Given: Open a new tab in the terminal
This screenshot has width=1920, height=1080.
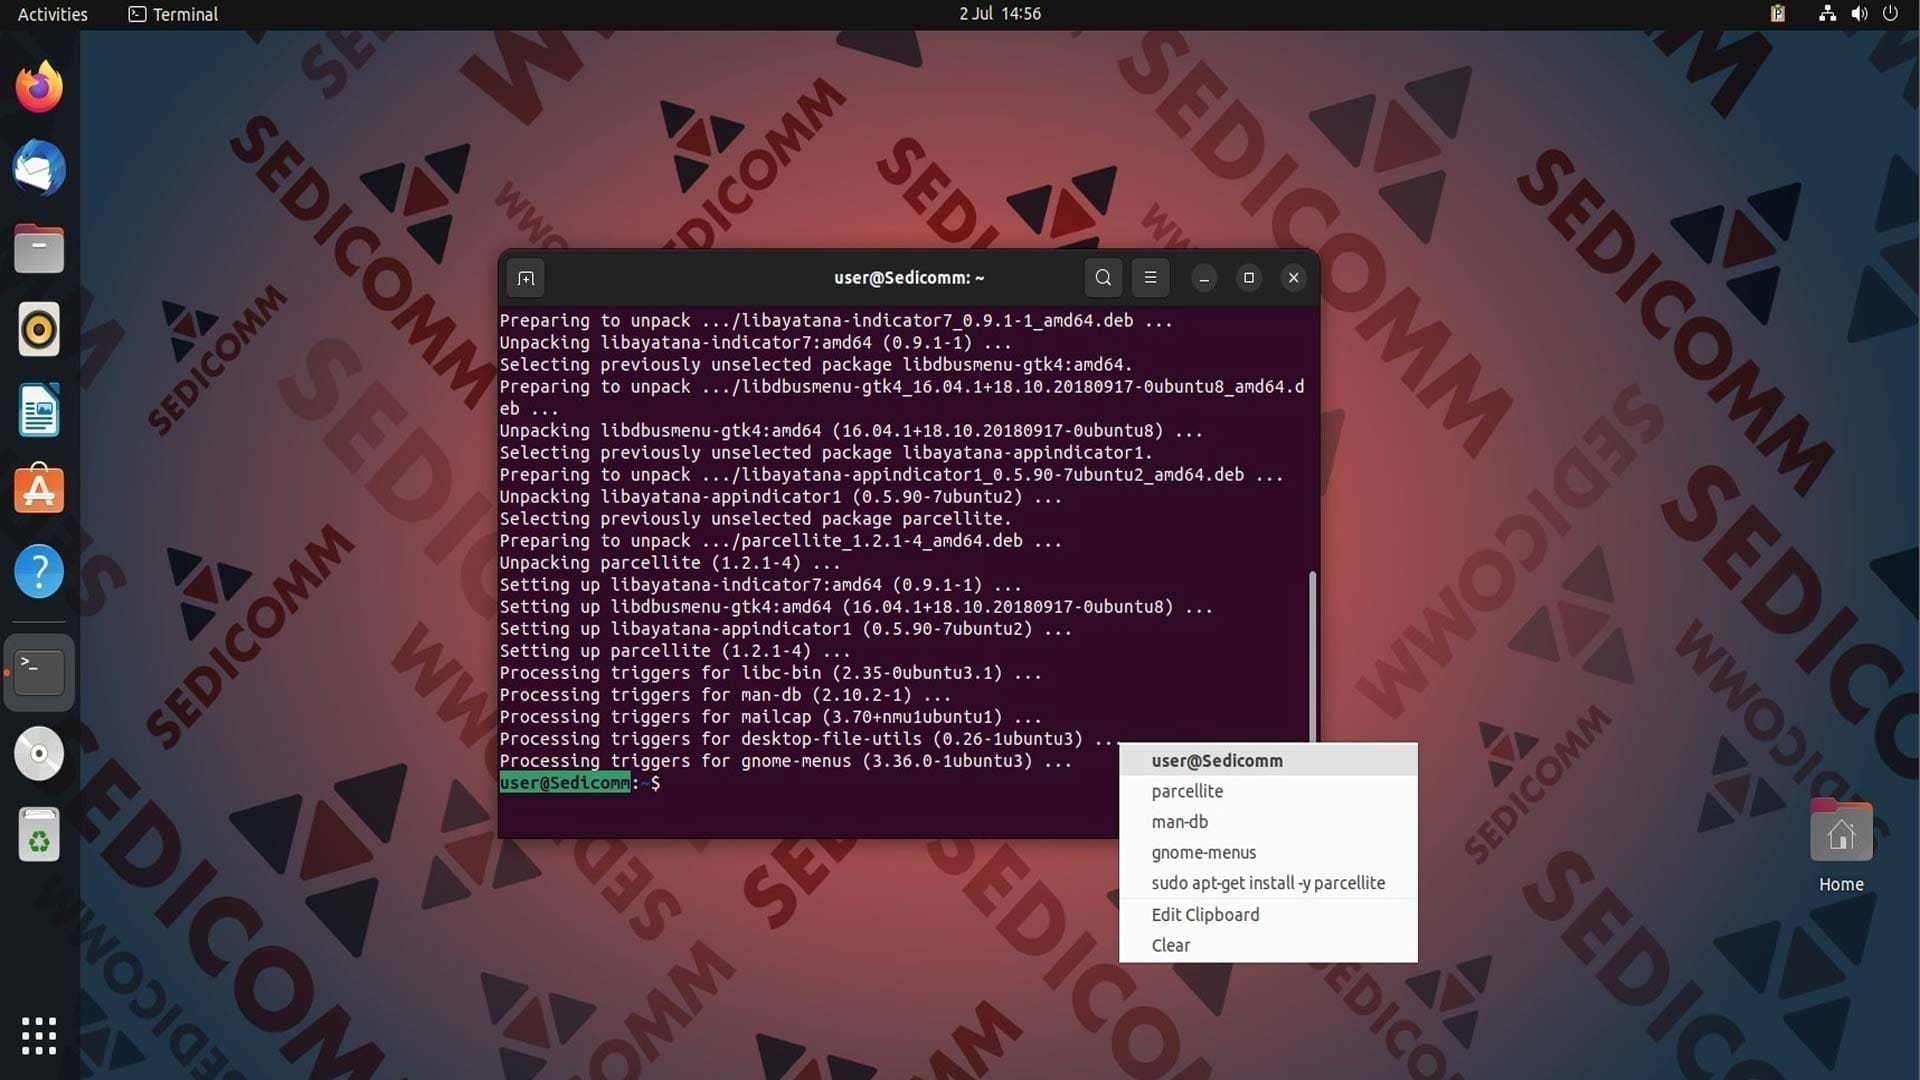Looking at the screenshot, I should click(x=526, y=278).
